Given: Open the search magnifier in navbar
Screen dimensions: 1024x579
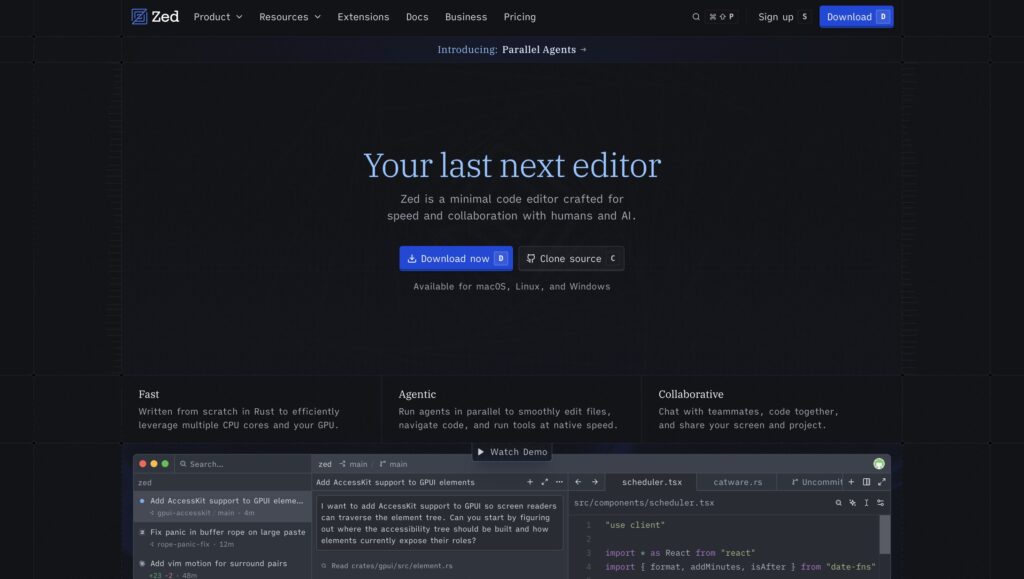Looking at the screenshot, I should (696, 17).
